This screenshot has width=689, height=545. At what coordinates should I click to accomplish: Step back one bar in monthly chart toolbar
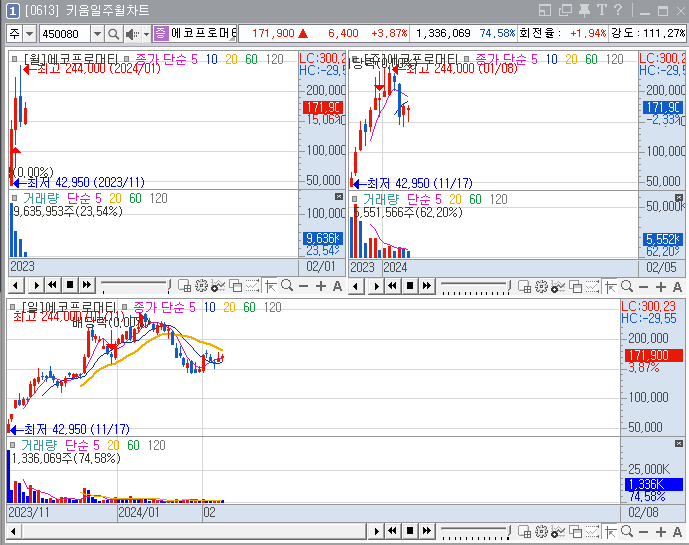coord(16,286)
